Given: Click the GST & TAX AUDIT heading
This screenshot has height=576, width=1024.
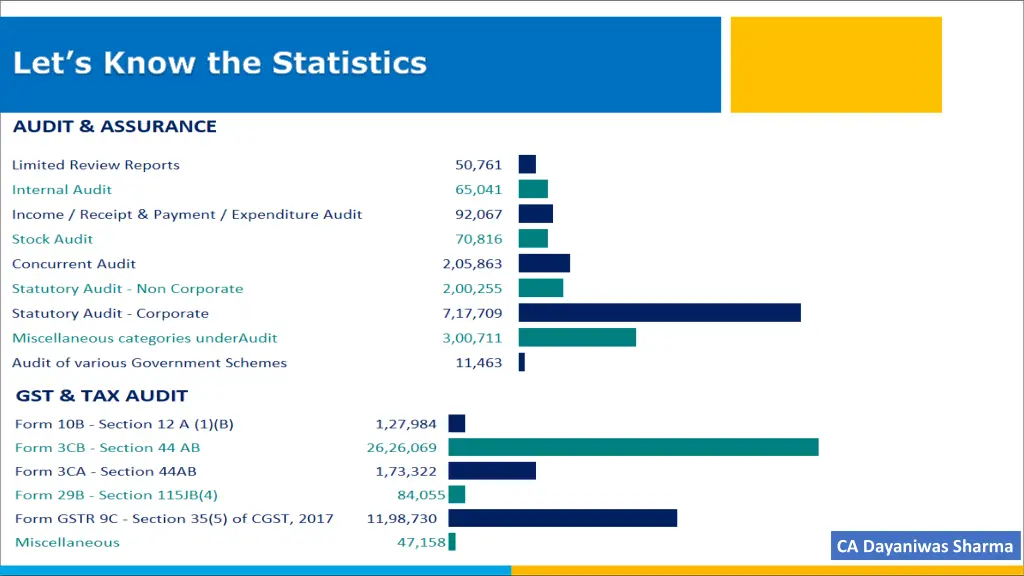Looking at the screenshot, I should [101, 396].
